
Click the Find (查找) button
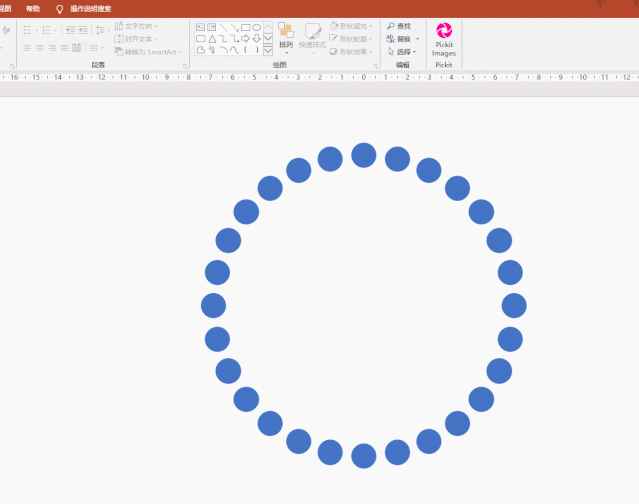(x=399, y=26)
